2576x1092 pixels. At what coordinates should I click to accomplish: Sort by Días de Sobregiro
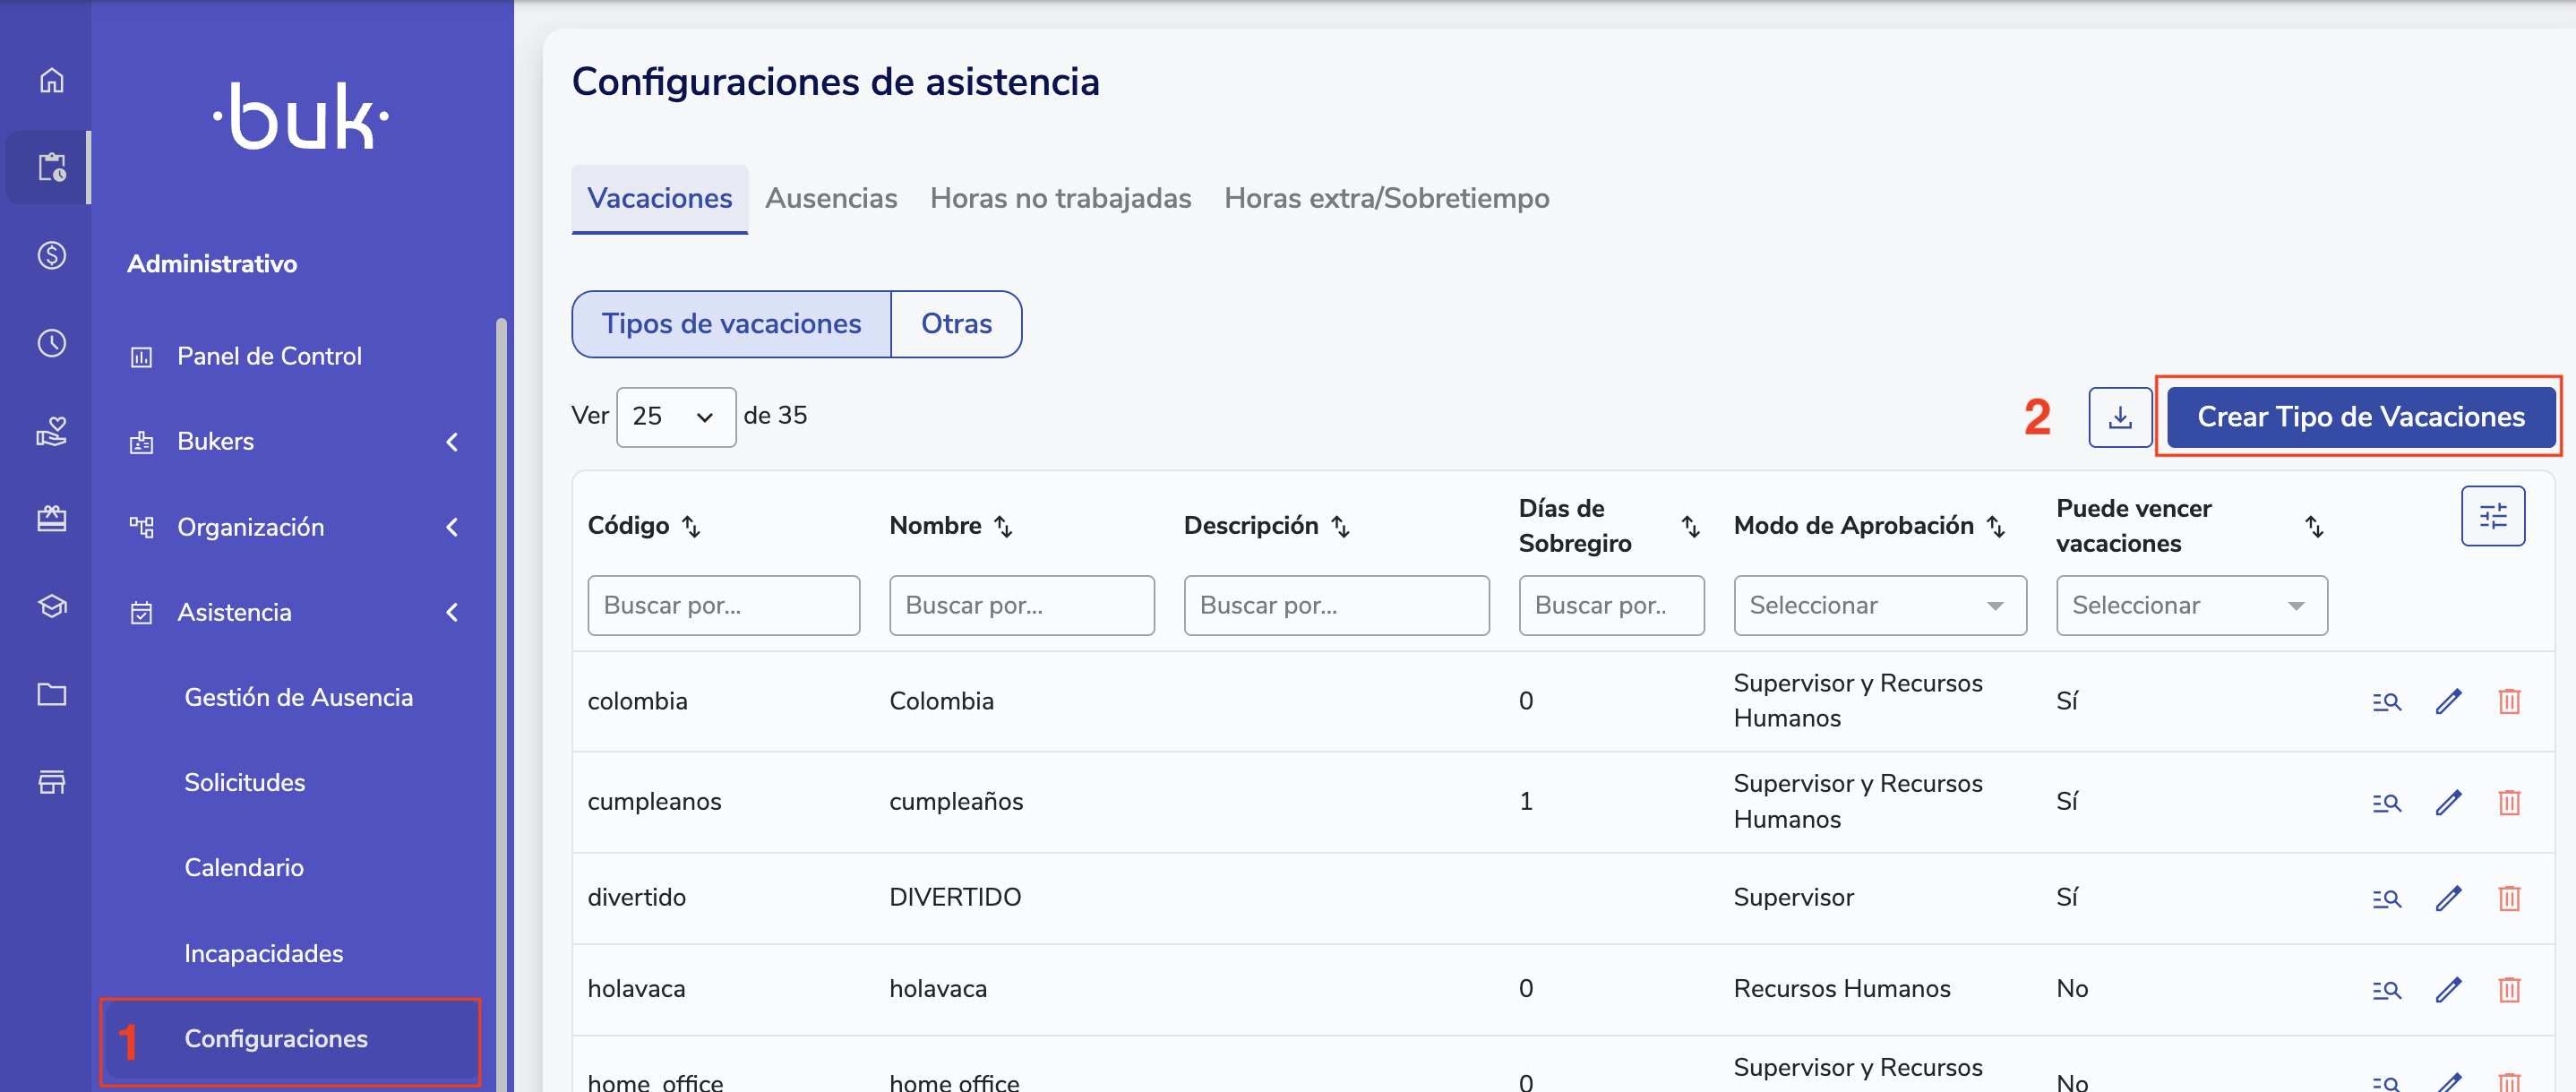pyautogui.click(x=1690, y=526)
